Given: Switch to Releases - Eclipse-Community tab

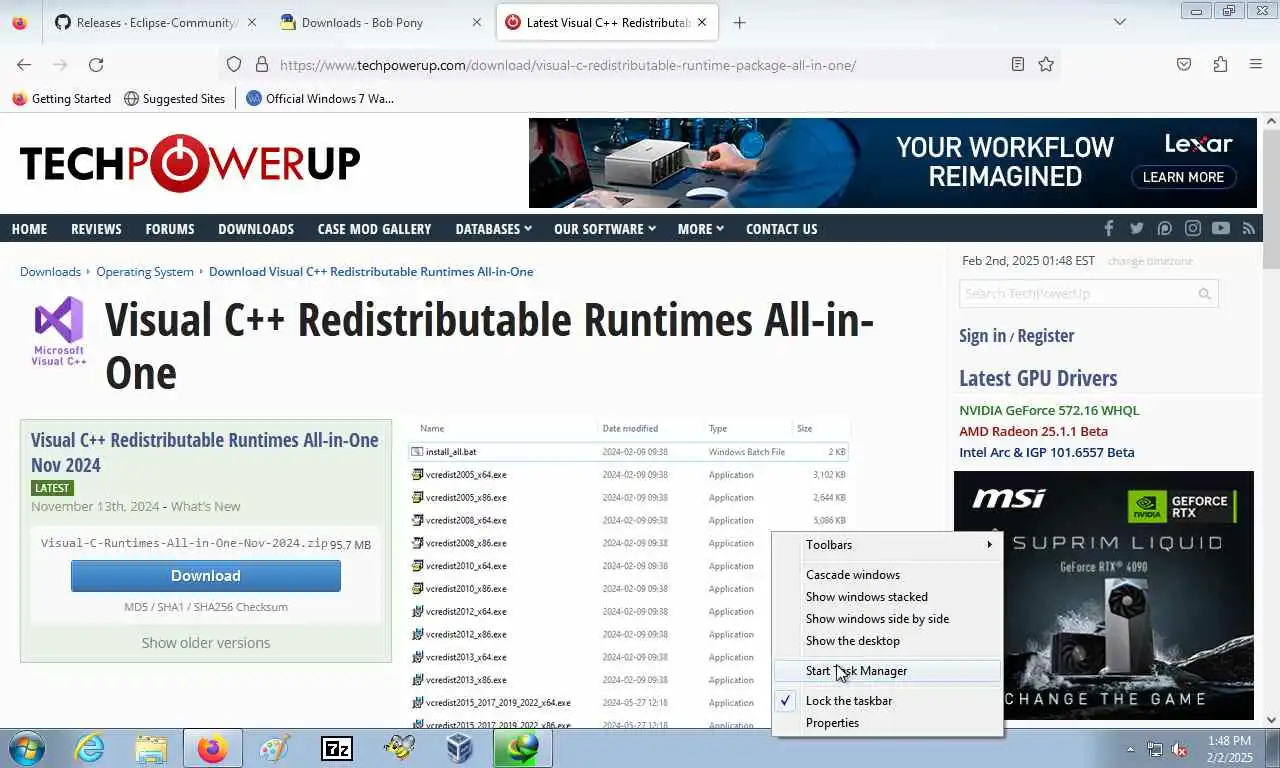Looking at the screenshot, I should [x=155, y=22].
